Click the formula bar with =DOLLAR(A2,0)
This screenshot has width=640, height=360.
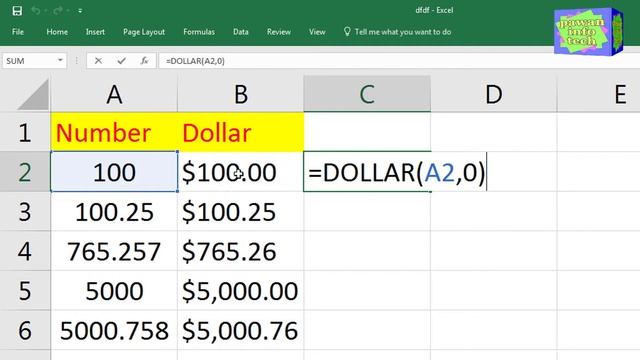click(399, 61)
